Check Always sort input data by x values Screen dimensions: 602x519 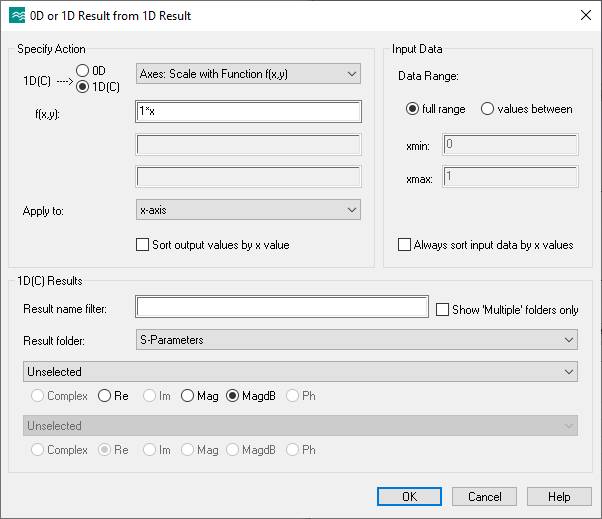404,245
